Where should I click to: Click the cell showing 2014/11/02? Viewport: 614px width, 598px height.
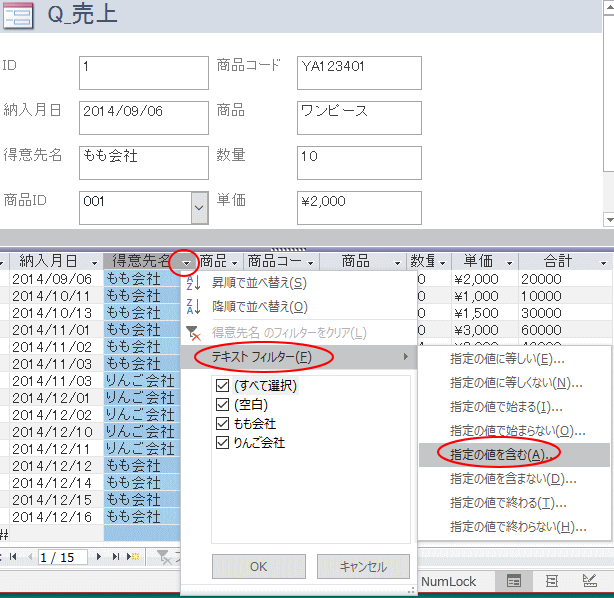point(56,347)
